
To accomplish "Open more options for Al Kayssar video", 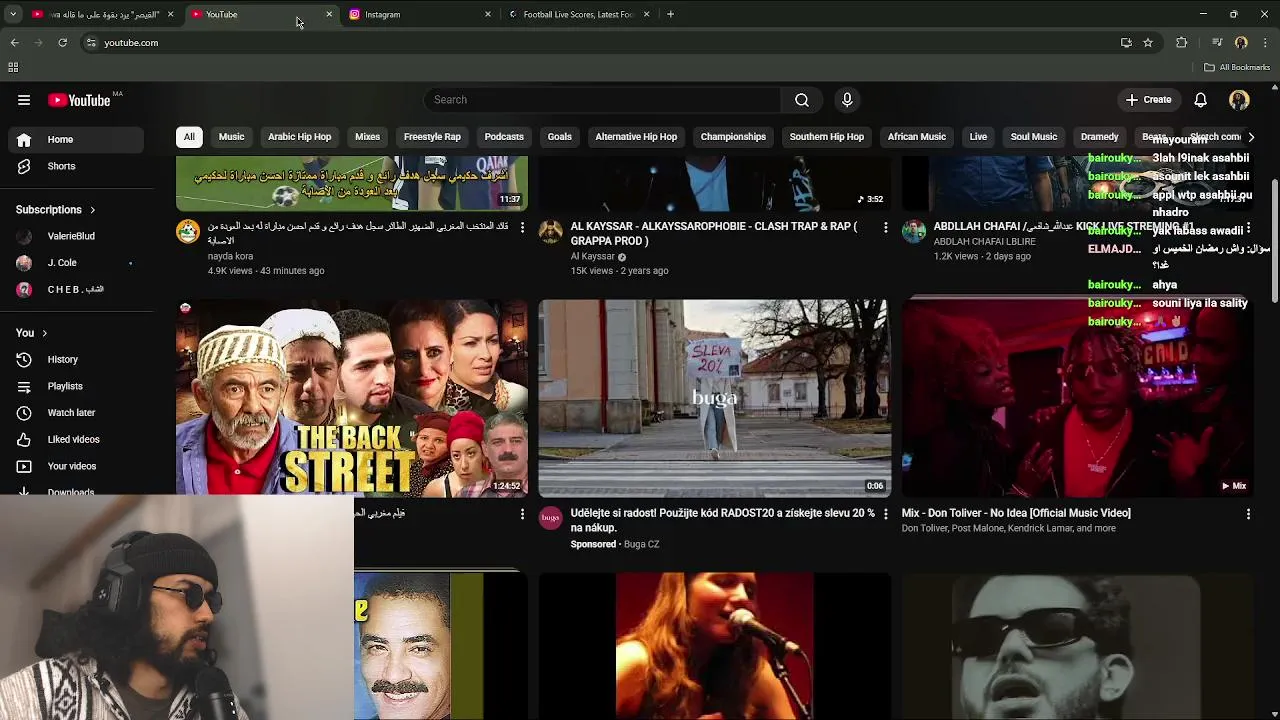I will click(x=885, y=228).
